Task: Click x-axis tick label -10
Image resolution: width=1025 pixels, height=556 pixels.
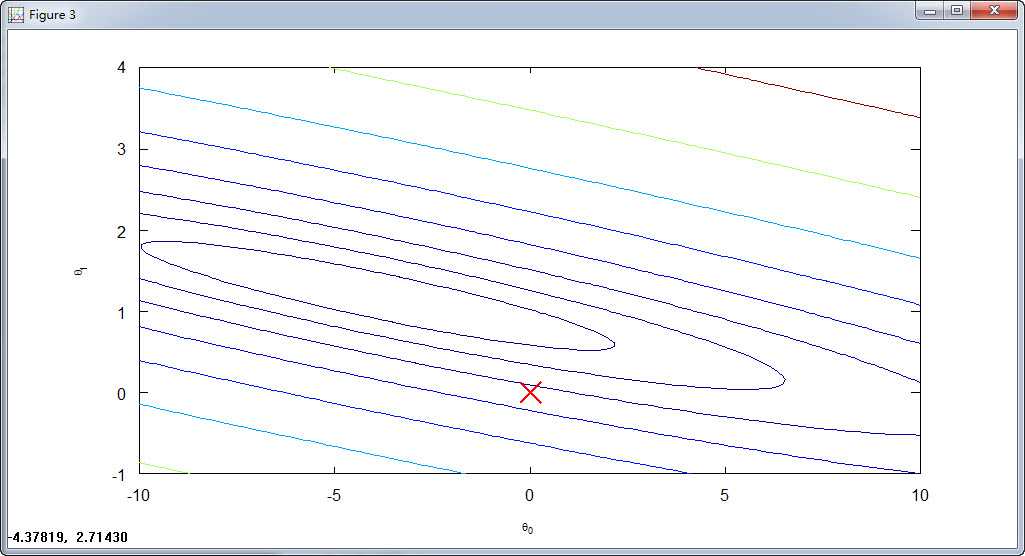Action: pos(138,495)
